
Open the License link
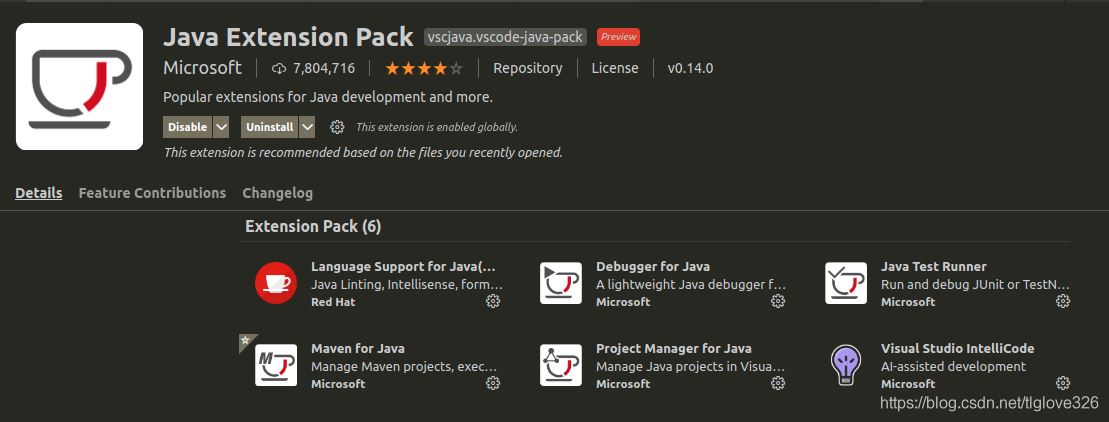click(x=615, y=69)
